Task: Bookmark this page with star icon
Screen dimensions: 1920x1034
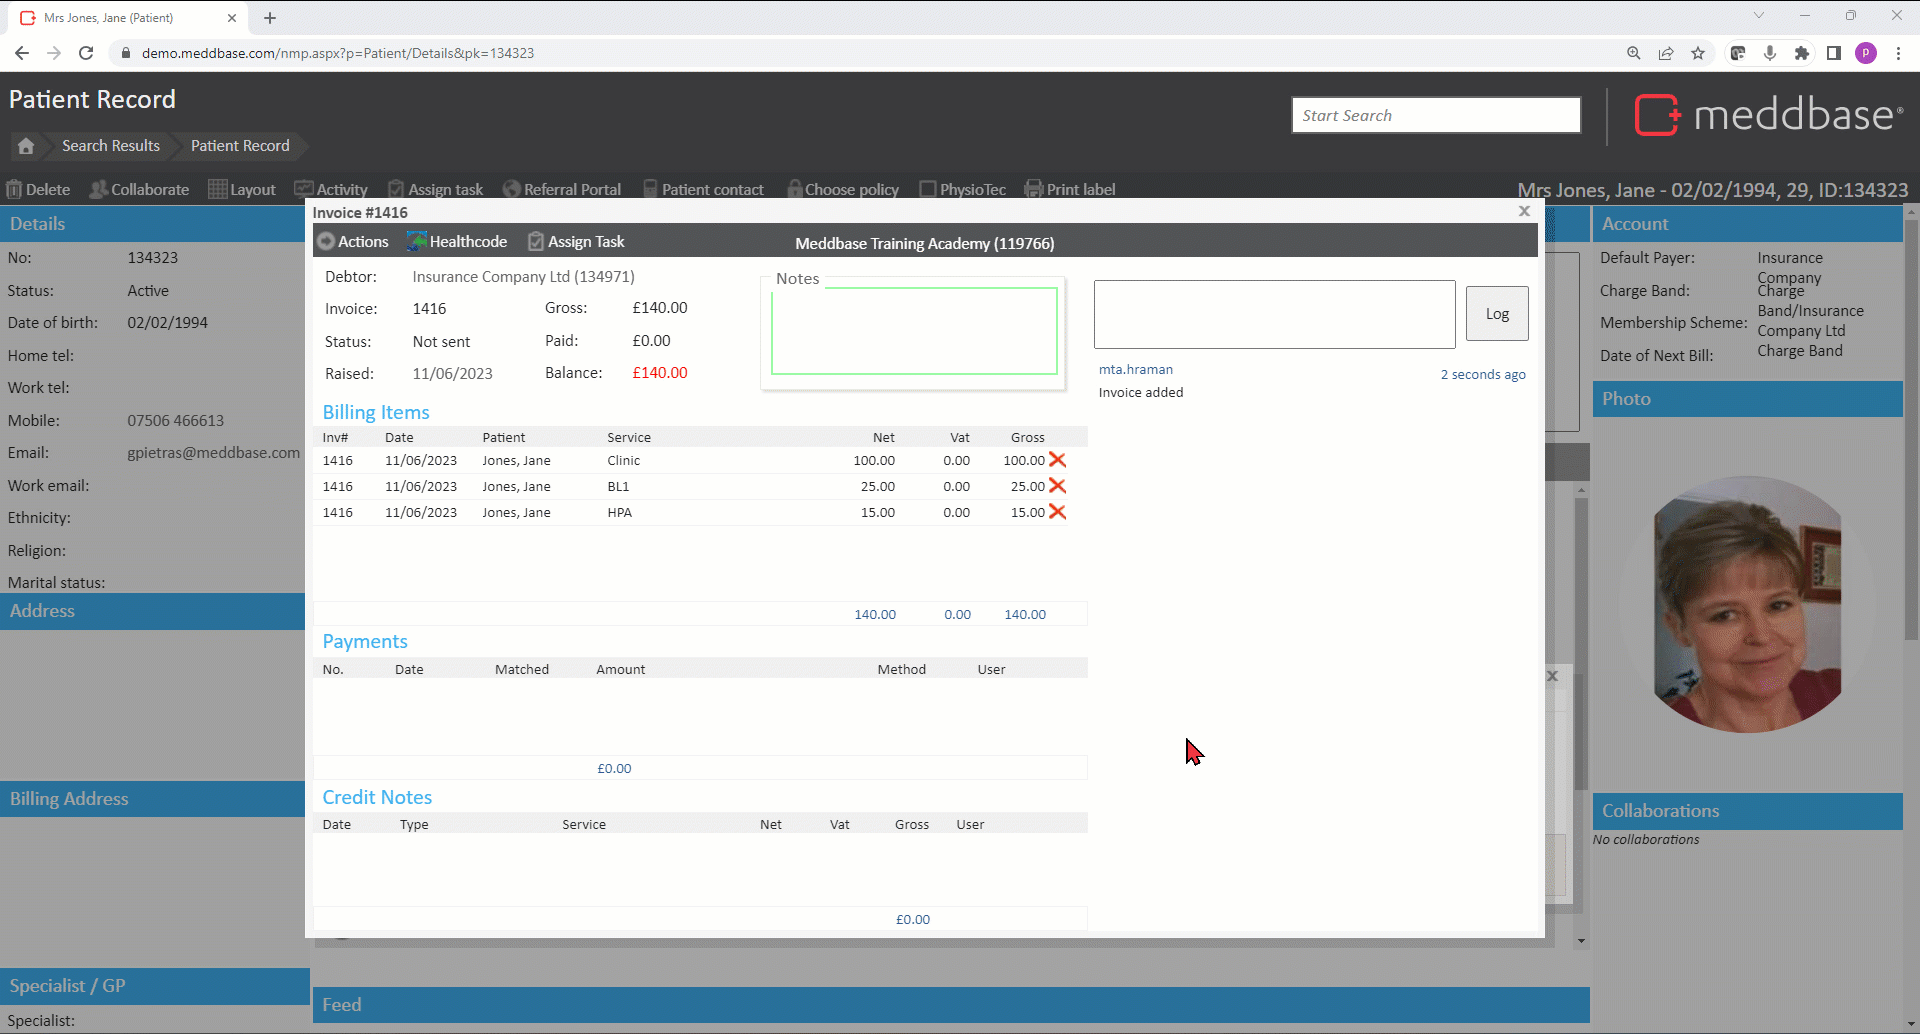Action: (x=1698, y=53)
